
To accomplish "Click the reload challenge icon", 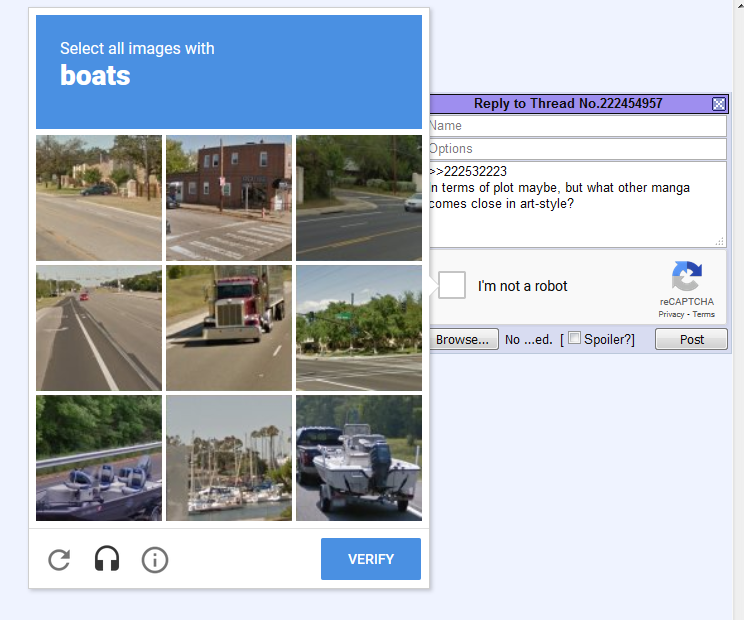I will (59, 560).
